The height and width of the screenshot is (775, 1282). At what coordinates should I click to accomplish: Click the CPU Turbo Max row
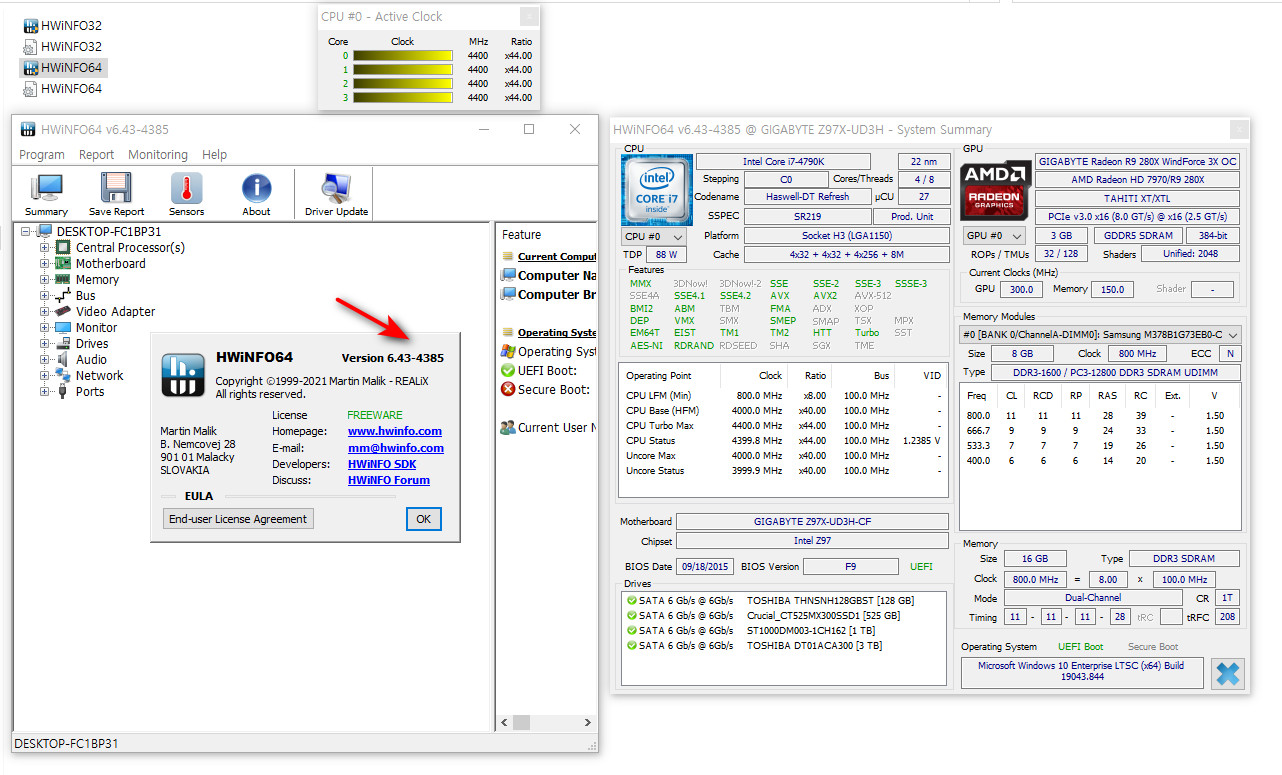pyautogui.click(x=784, y=426)
